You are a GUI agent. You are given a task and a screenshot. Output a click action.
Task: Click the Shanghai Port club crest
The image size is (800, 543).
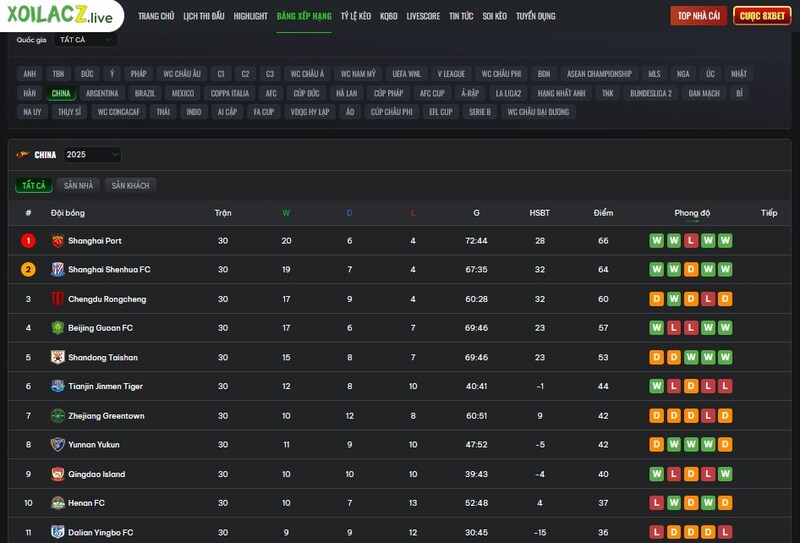coord(58,241)
